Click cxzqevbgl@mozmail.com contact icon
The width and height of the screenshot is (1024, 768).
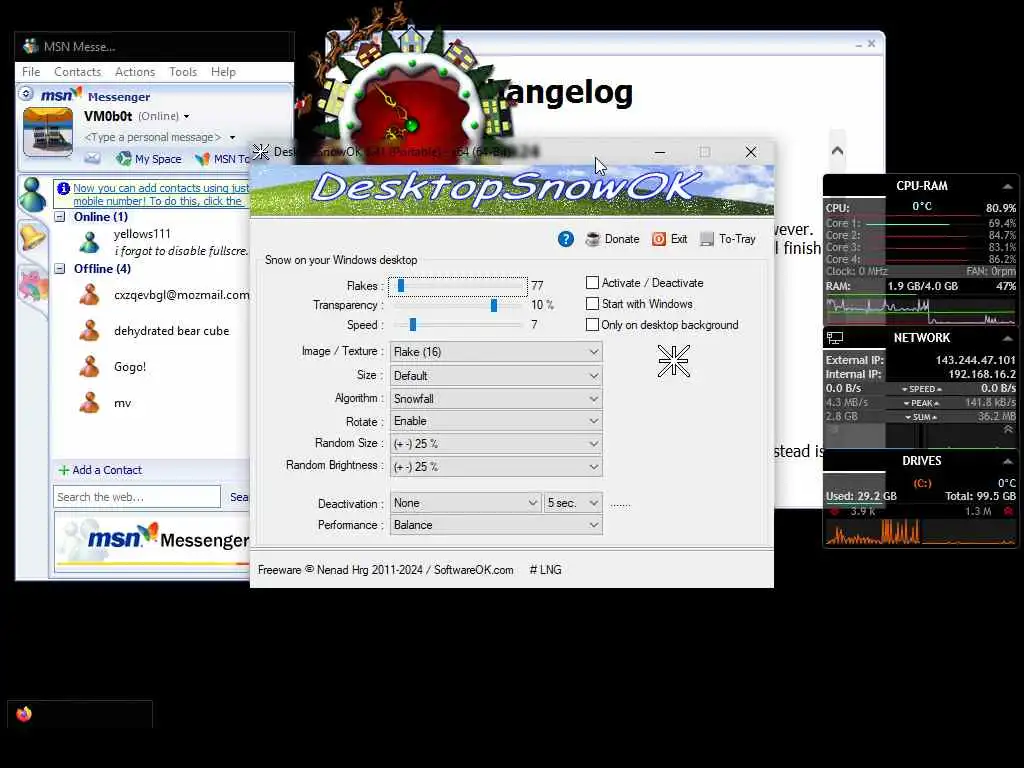(89, 295)
